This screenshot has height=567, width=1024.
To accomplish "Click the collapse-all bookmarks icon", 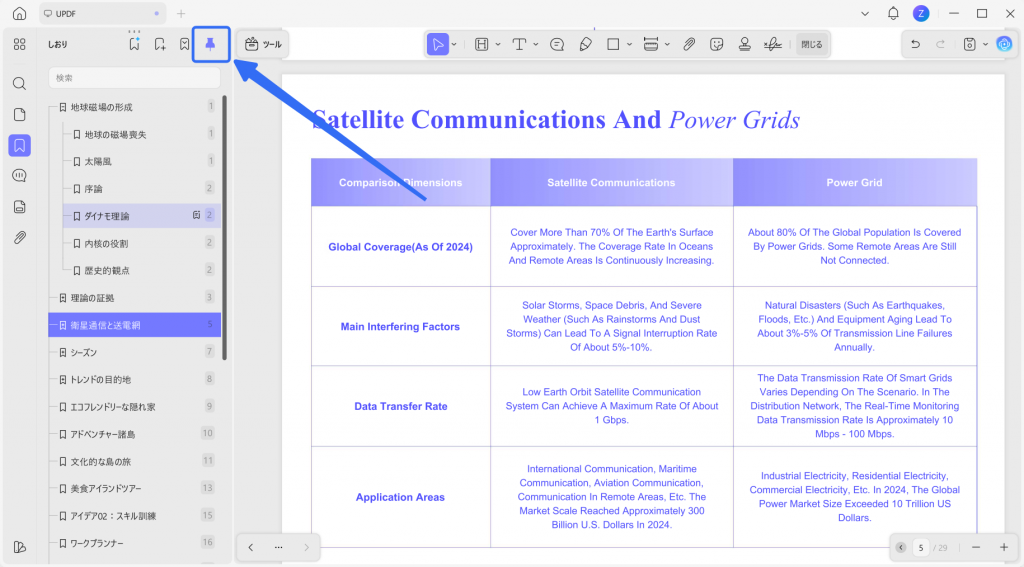I will coord(185,44).
